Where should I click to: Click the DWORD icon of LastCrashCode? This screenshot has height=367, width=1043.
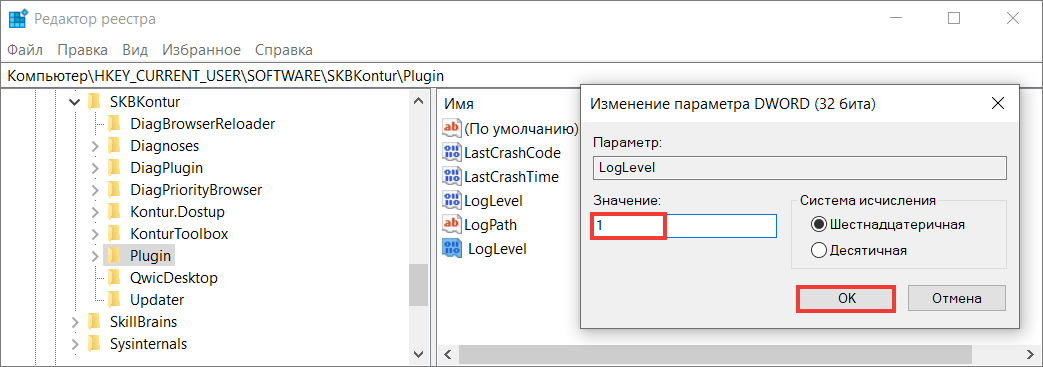coord(452,152)
